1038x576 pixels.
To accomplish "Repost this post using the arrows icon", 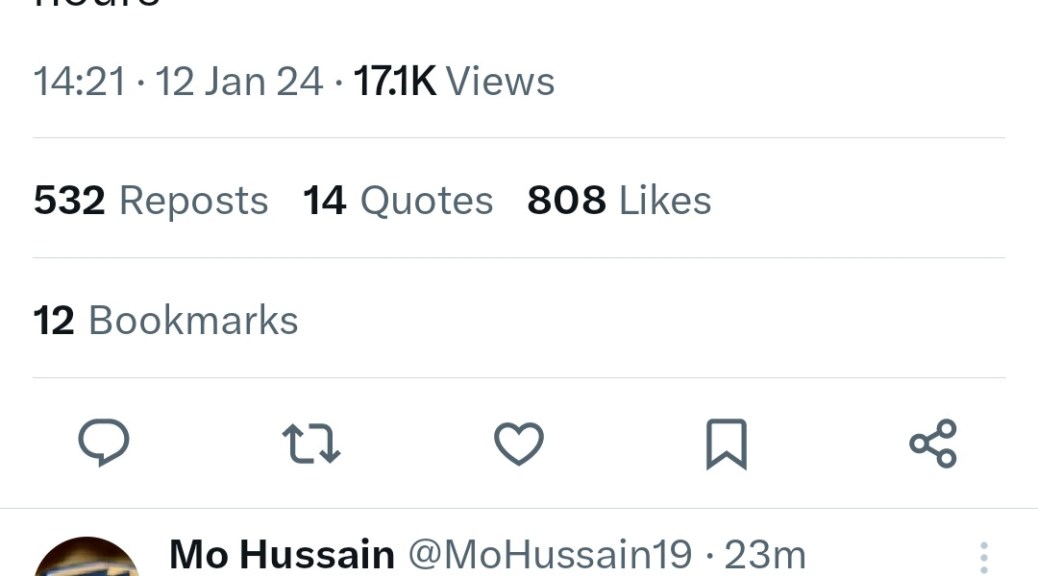I will pyautogui.click(x=311, y=443).
